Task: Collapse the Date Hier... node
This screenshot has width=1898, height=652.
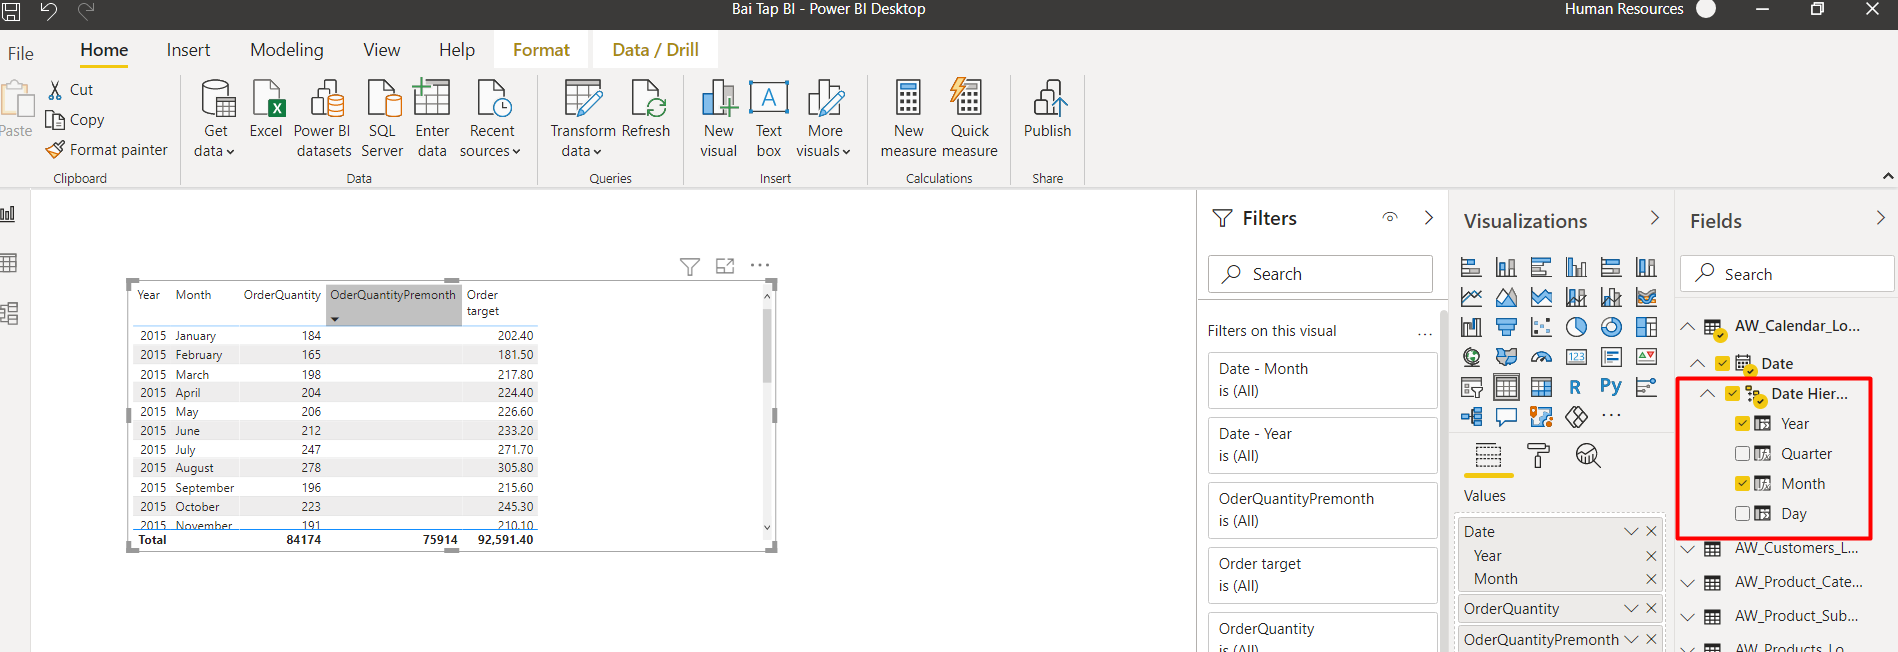Action: click(x=1707, y=393)
